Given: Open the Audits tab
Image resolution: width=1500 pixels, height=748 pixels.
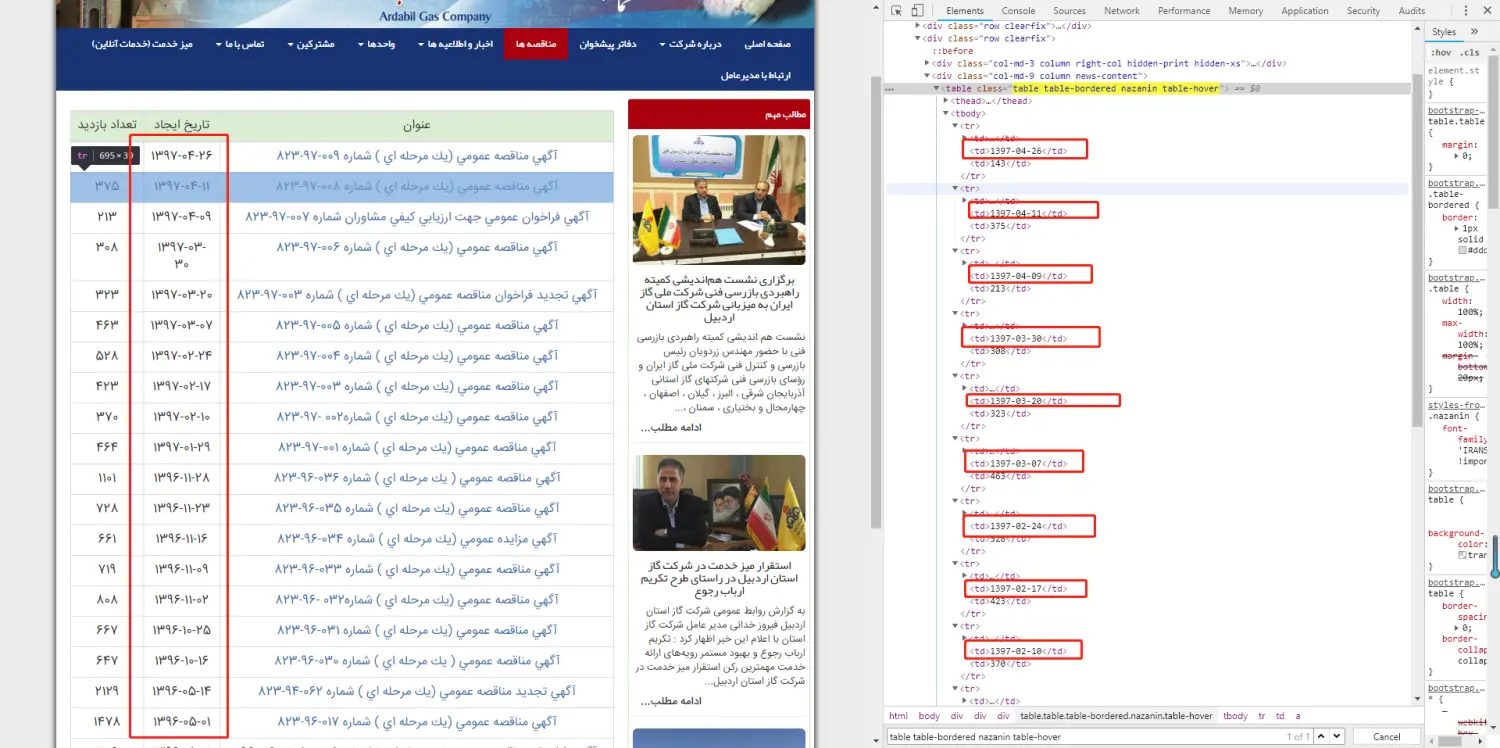Looking at the screenshot, I should point(1412,11).
